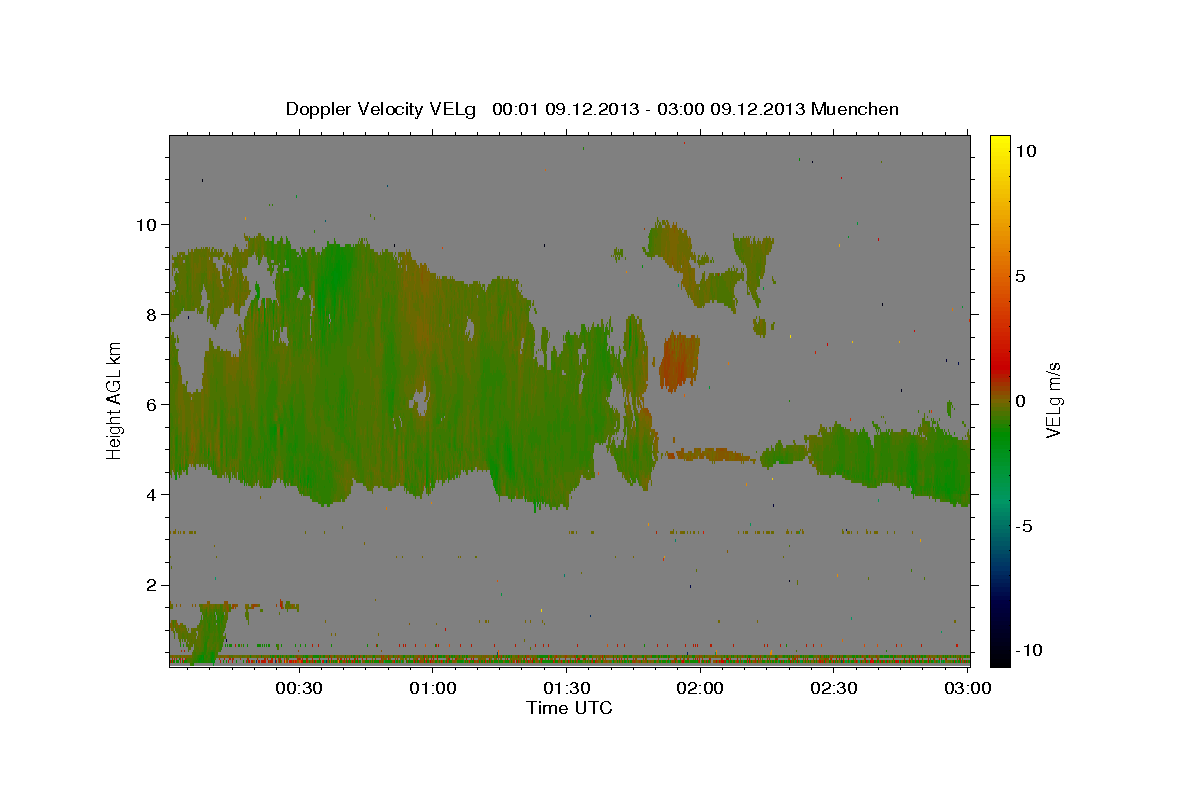
Task: Click the 01:00 time tick label
Action: pyautogui.click(x=433, y=688)
